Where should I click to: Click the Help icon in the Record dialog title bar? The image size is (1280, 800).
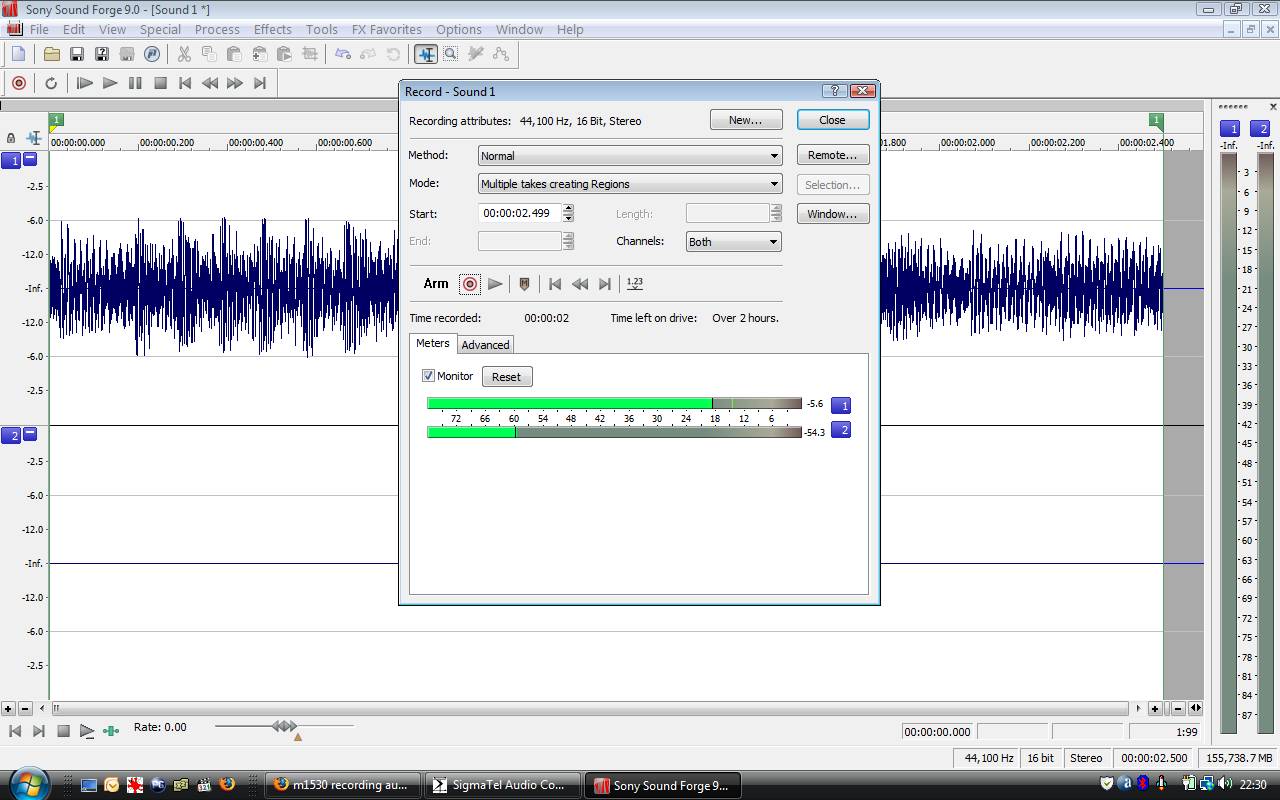pyautogui.click(x=835, y=91)
